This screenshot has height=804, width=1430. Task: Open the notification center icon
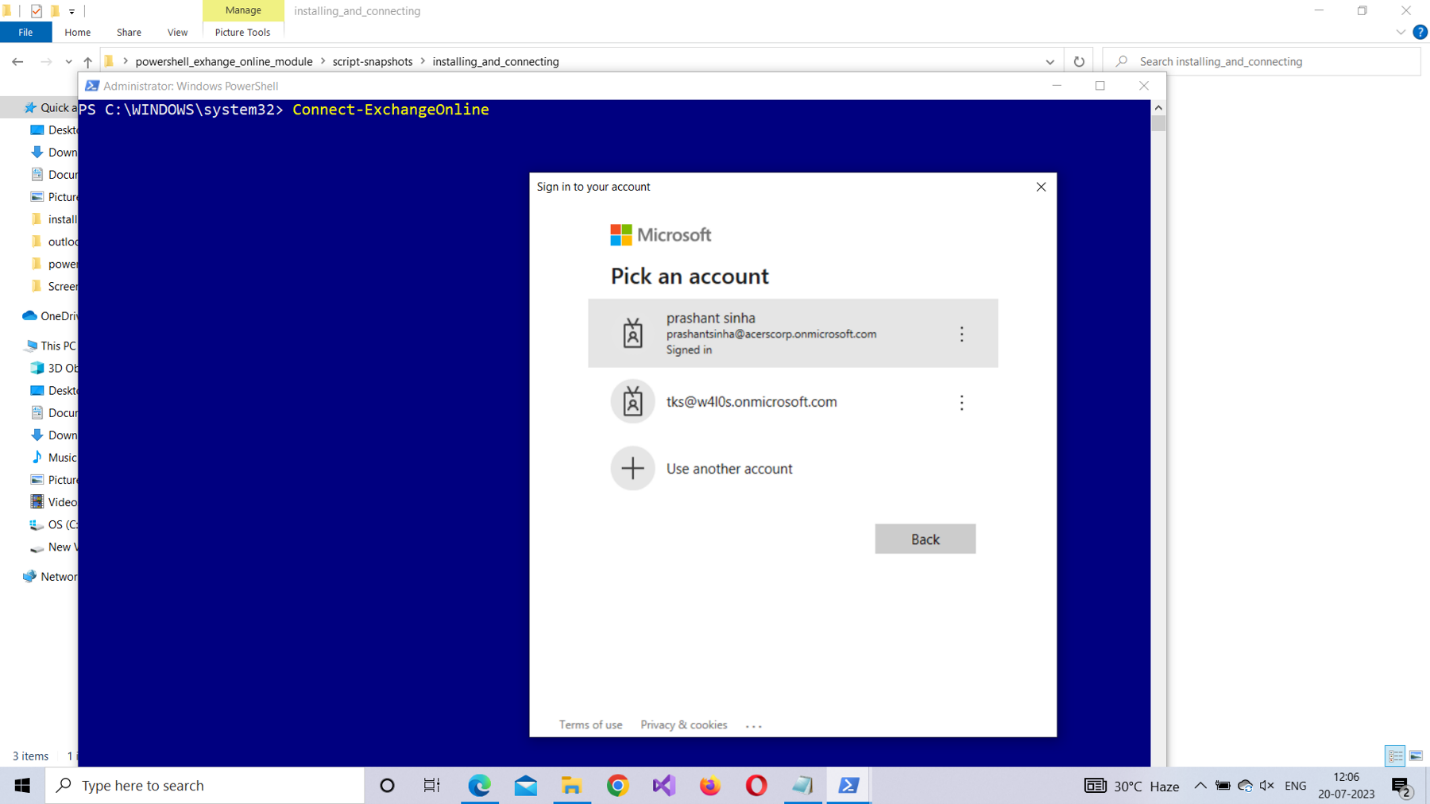[1401, 787]
